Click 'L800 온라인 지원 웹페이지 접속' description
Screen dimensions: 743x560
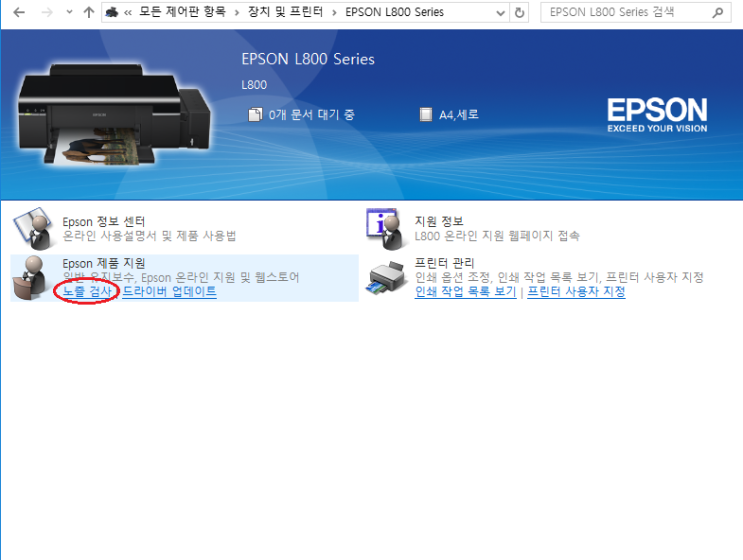tap(497, 236)
